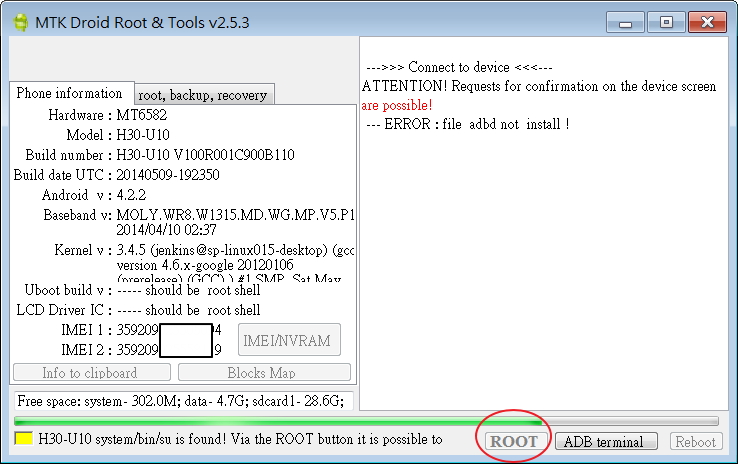Click the IMEI 1 value 359209
The width and height of the screenshot is (738, 464).
pos(137,330)
